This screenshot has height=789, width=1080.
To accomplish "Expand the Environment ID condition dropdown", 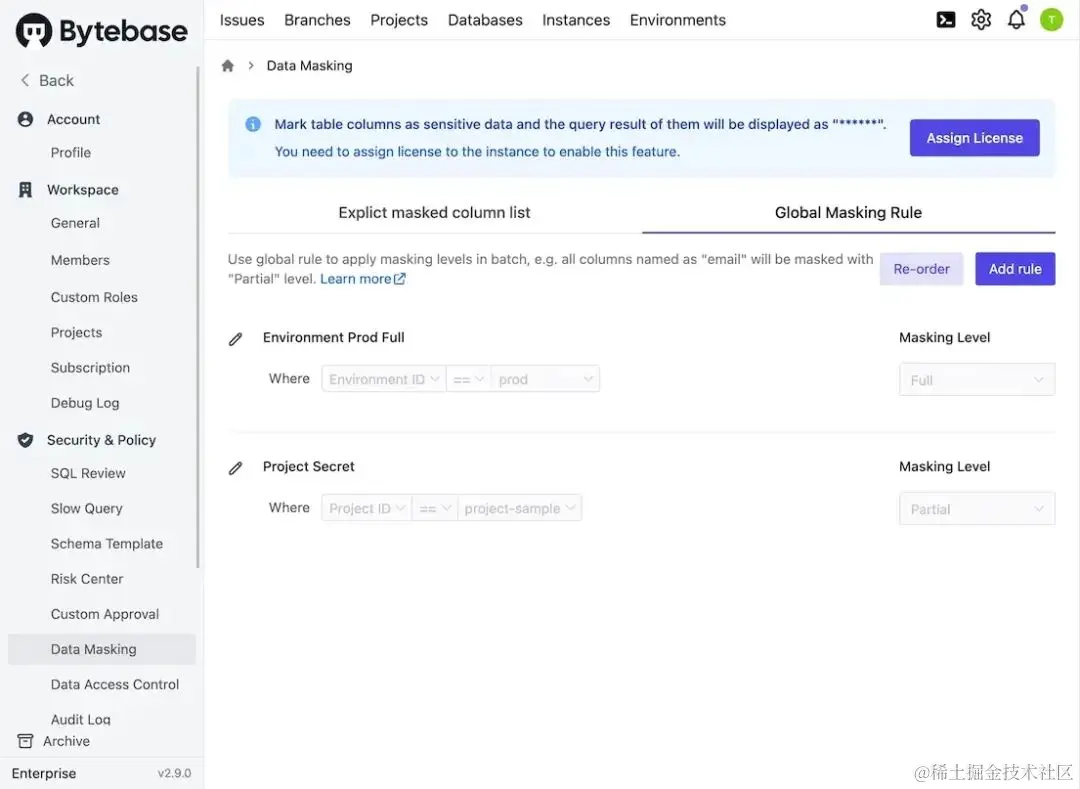I will (x=384, y=379).
